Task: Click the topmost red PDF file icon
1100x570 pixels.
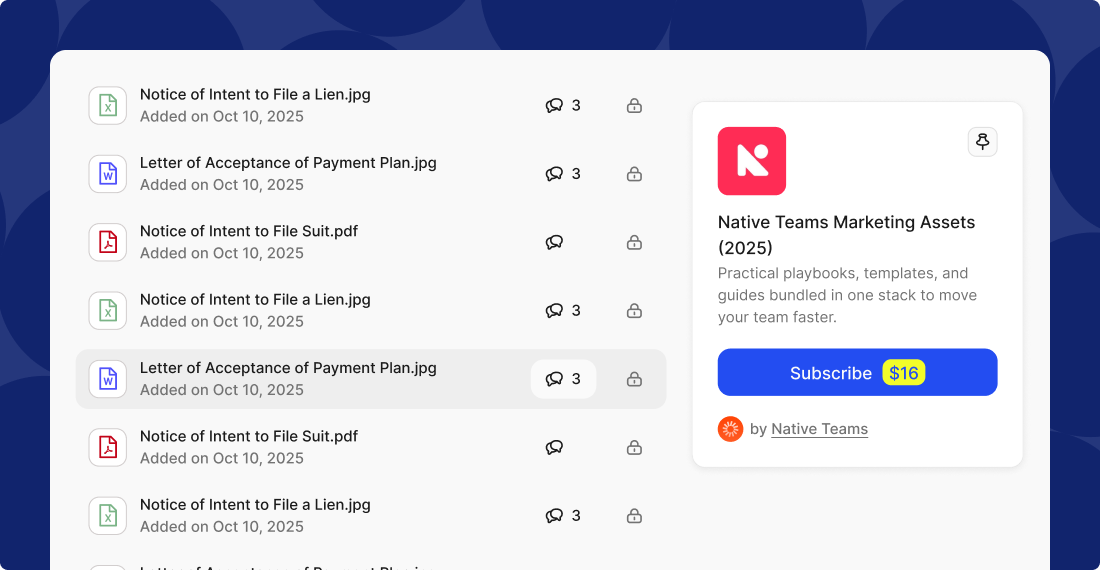Action: click(108, 242)
